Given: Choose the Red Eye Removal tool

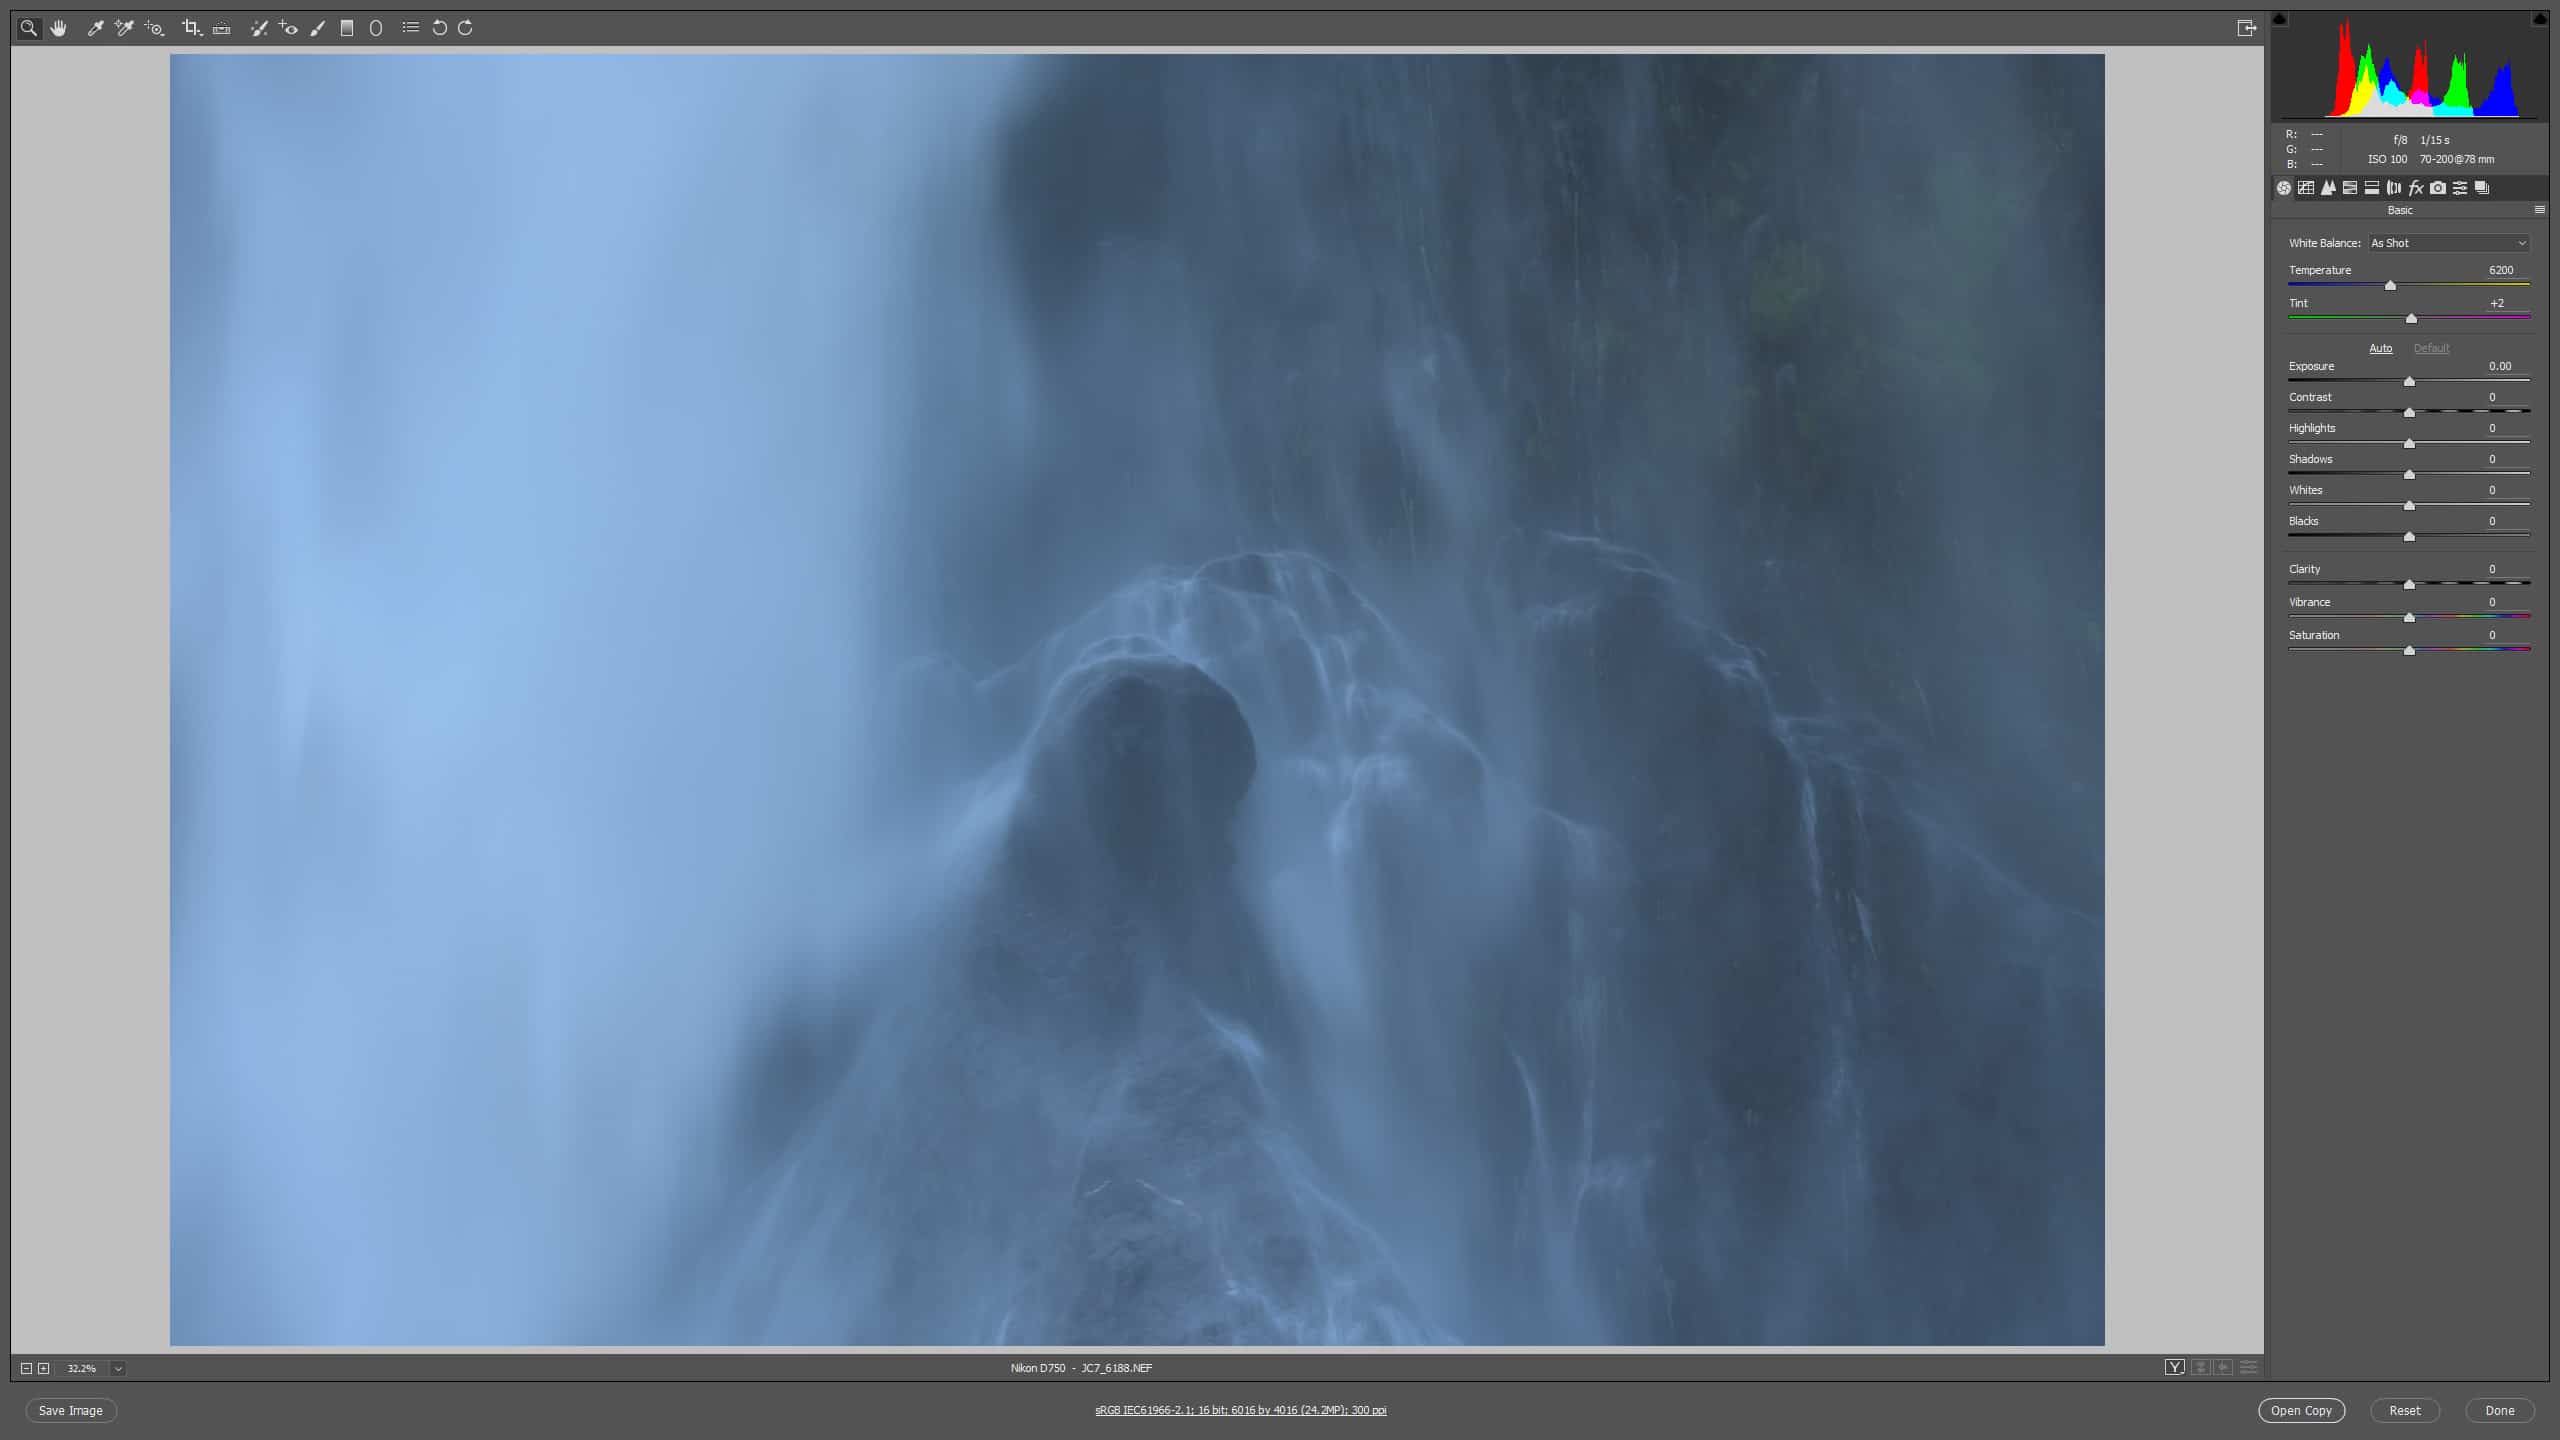Looking at the screenshot, I should 288,28.
